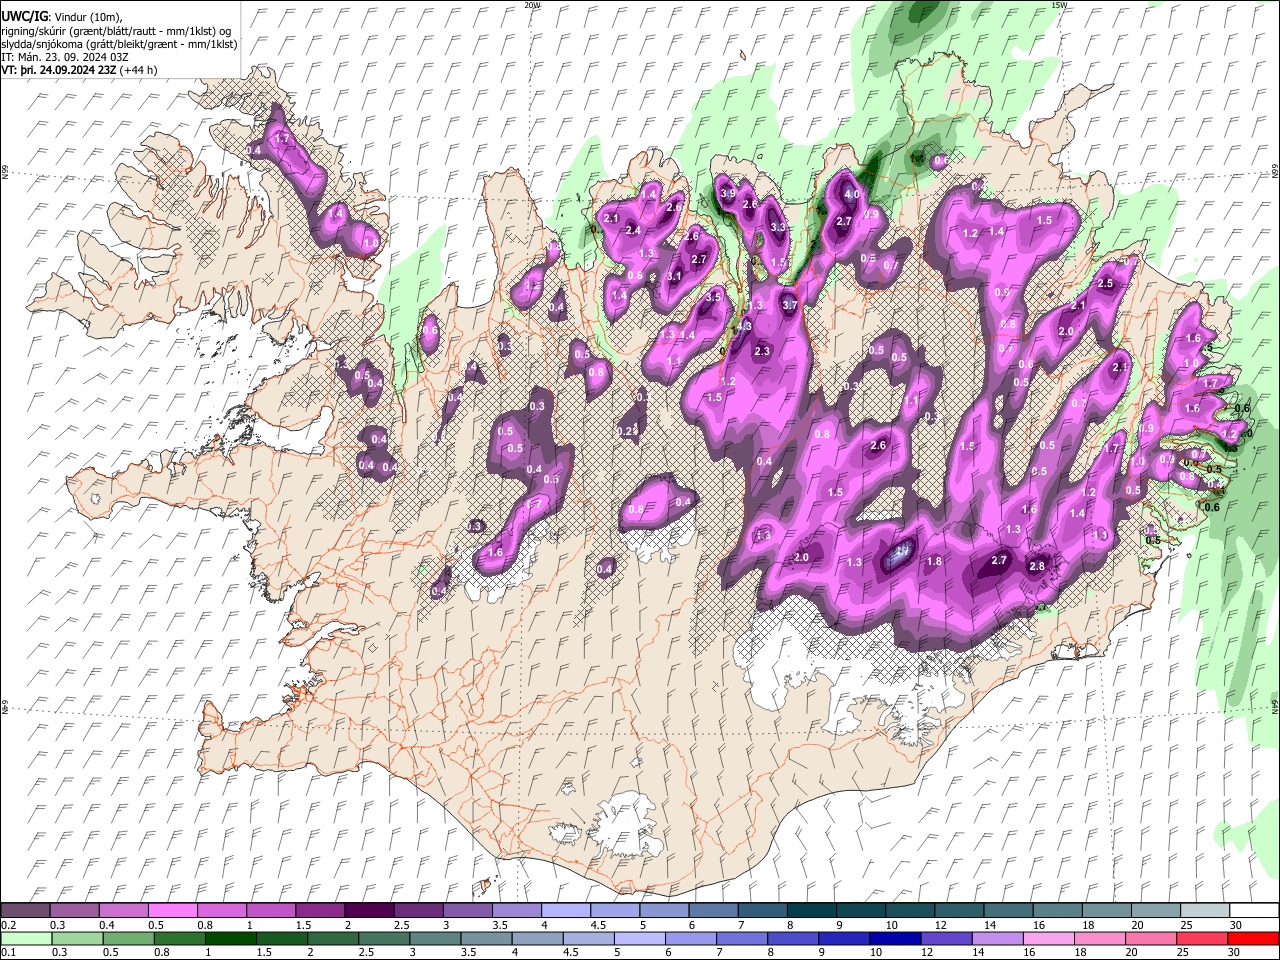
Task: Click 'IT: Mán. 23. 09. 2024 03Z'
Action: click(x=66, y=58)
